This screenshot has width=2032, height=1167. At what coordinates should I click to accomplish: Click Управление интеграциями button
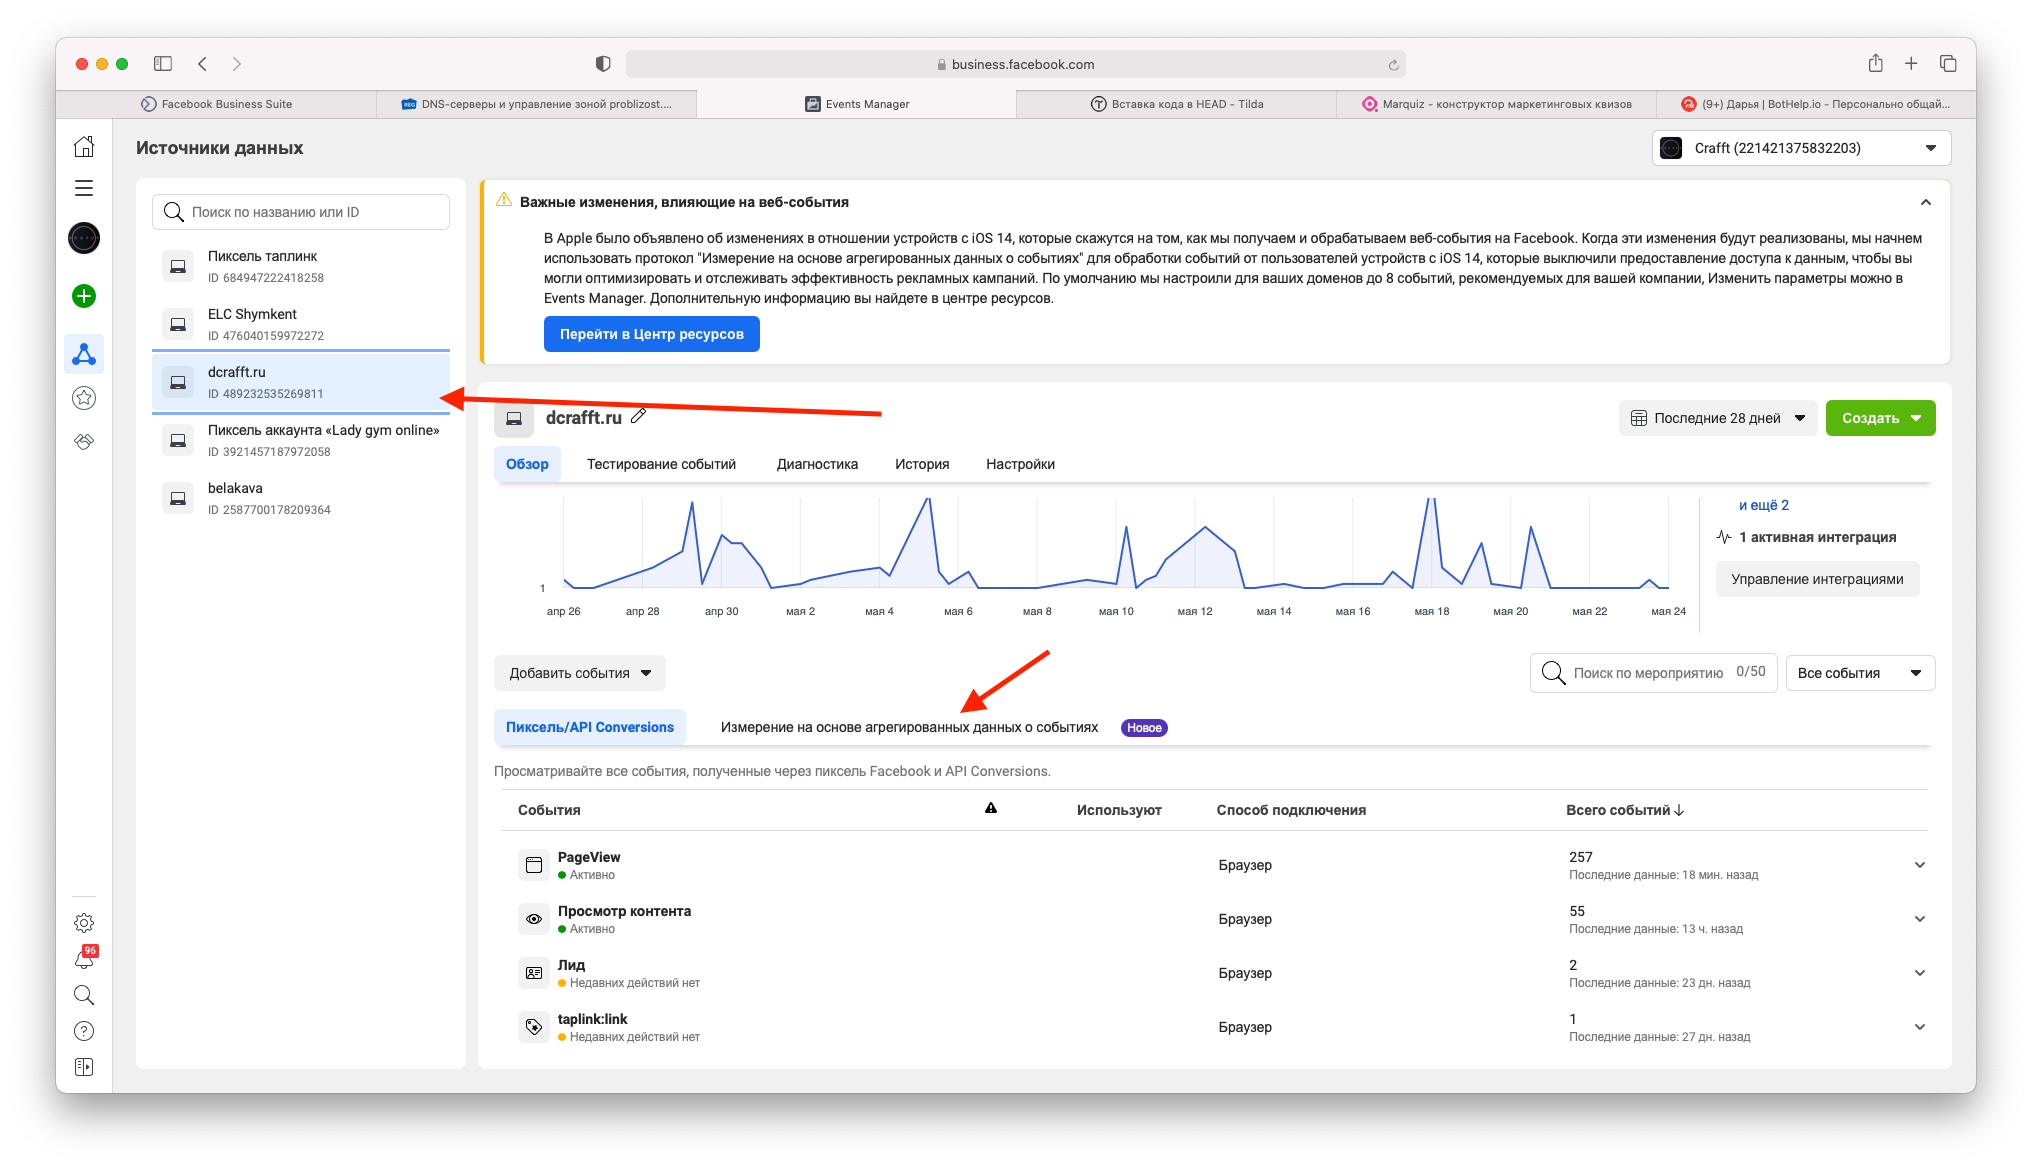click(1817, 579)
